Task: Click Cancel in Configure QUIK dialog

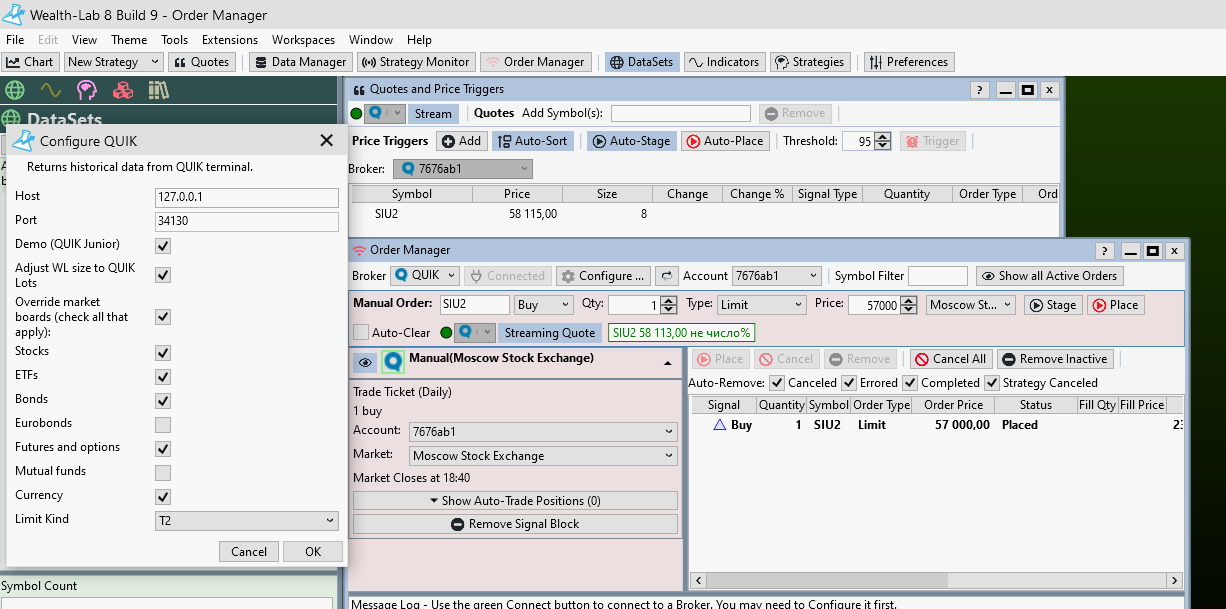Action: point(249,552)
